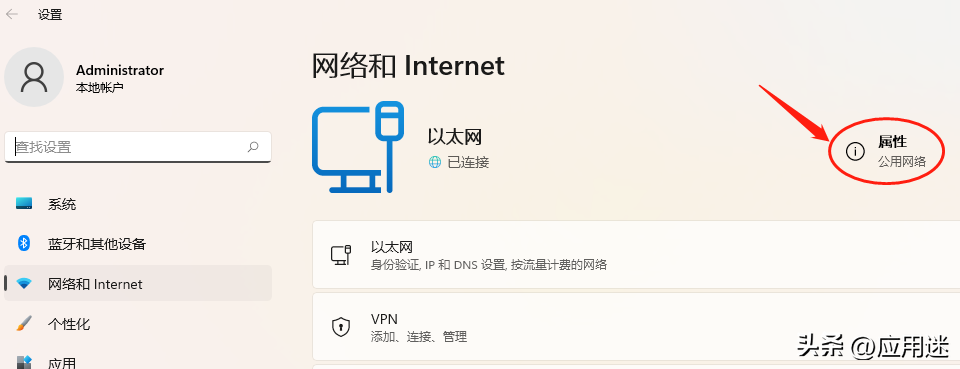Click the 系统 monitor icon

tap(24, 204)
